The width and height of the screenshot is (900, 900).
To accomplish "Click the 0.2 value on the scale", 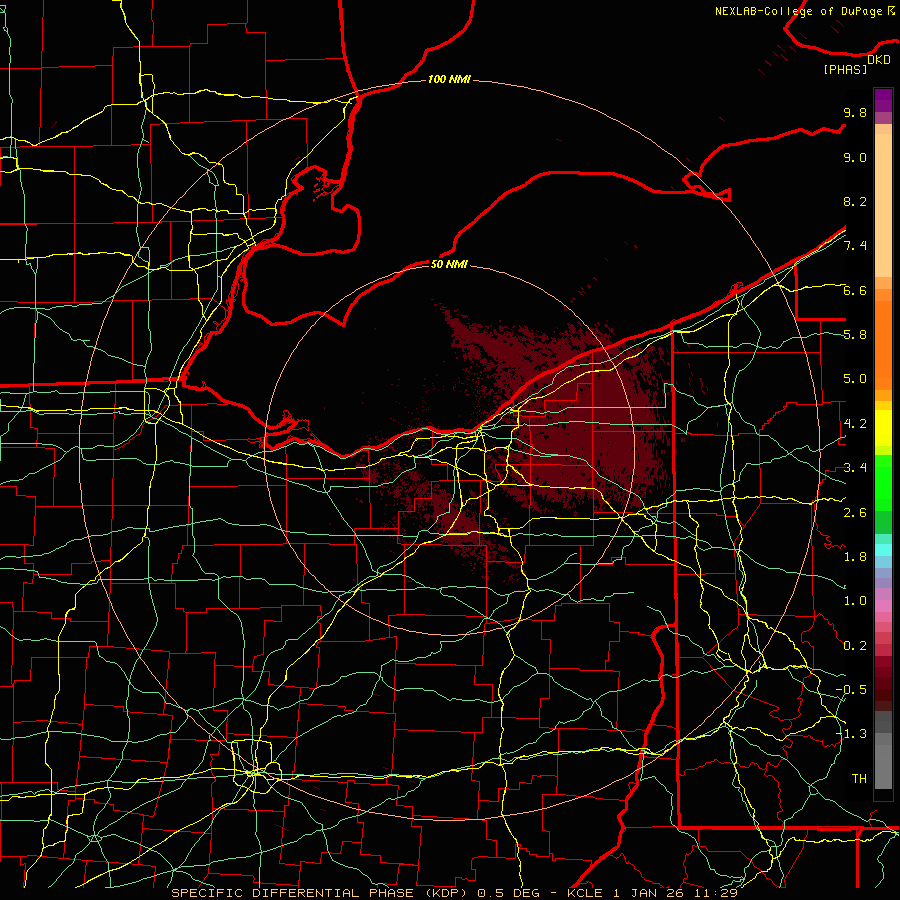I will pos(855,646).
